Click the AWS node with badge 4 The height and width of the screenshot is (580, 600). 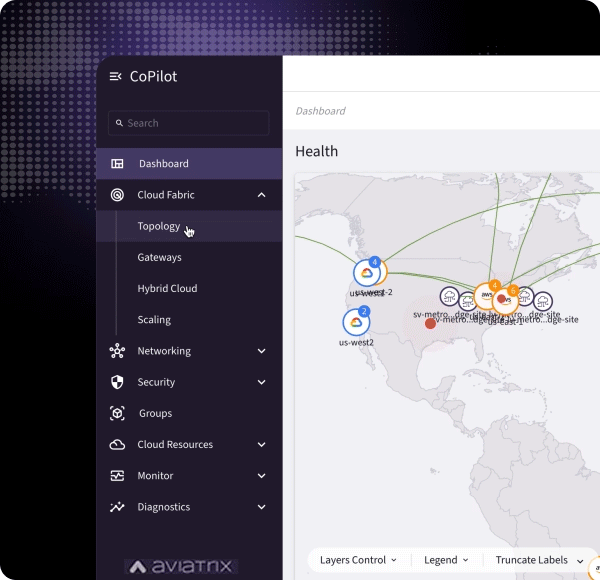[x=485, y=295]
